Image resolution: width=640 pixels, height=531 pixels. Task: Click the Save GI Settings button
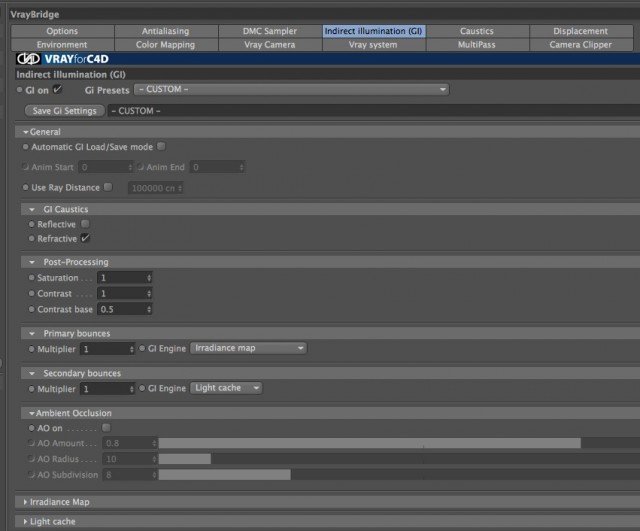pos(64,111)
